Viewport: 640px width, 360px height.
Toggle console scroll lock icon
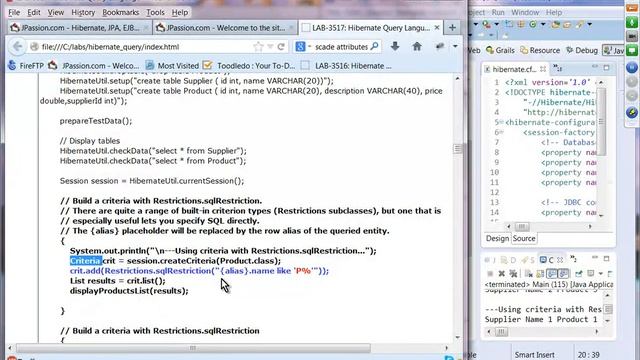[540, 273]
